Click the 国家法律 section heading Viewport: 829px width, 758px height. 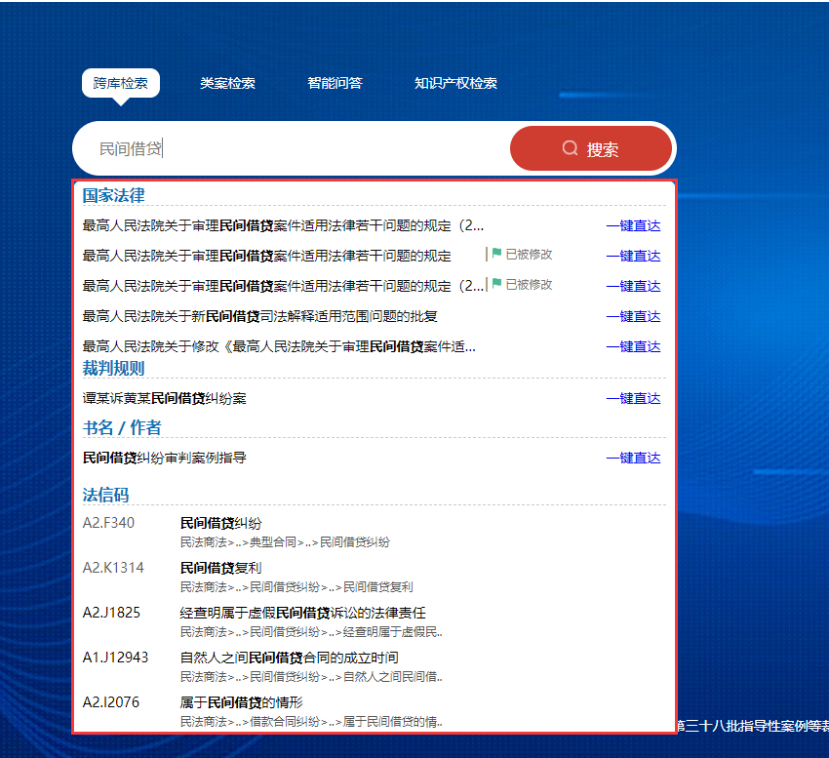[x=114, y=195]
